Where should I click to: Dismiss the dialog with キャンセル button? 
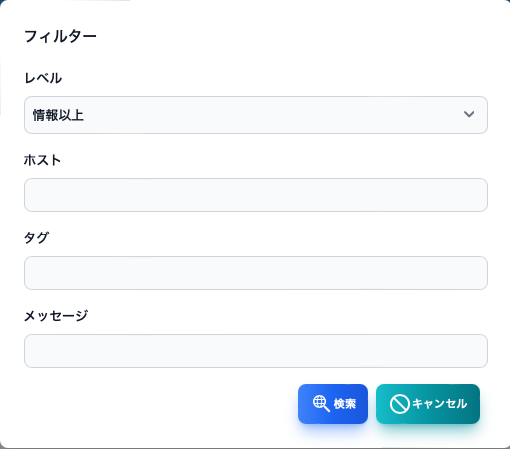point(428,404)
